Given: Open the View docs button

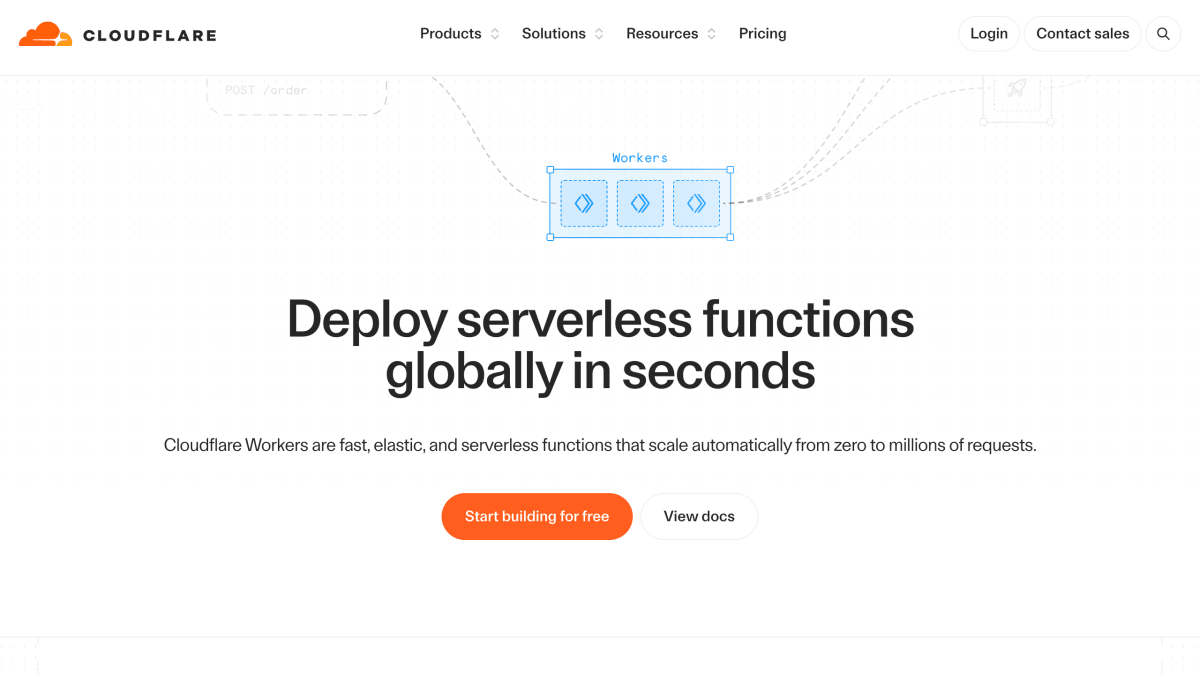Looking at the screenshot, I should pyautogui.click(x=699, y=516).
